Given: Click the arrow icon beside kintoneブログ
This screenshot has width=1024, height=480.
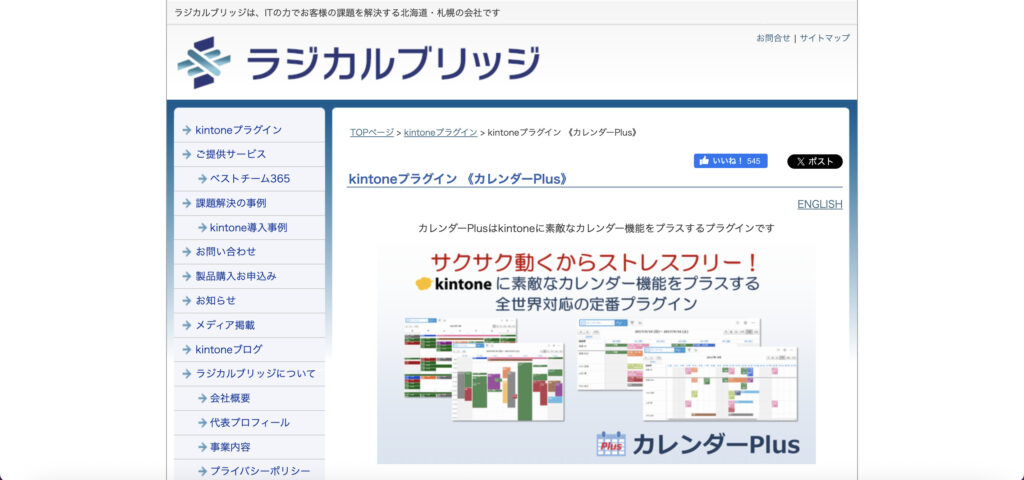Looking at the screenshot, I should (x=187, y=349).
